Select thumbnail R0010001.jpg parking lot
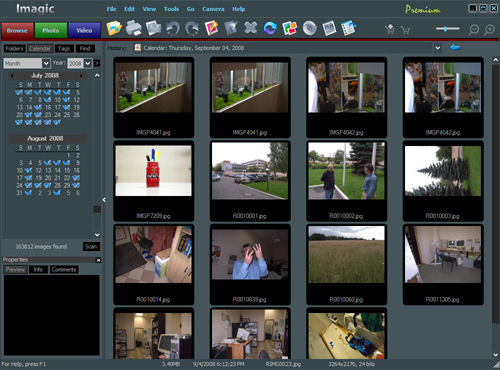The image size is (500, 370). (250, 181)
